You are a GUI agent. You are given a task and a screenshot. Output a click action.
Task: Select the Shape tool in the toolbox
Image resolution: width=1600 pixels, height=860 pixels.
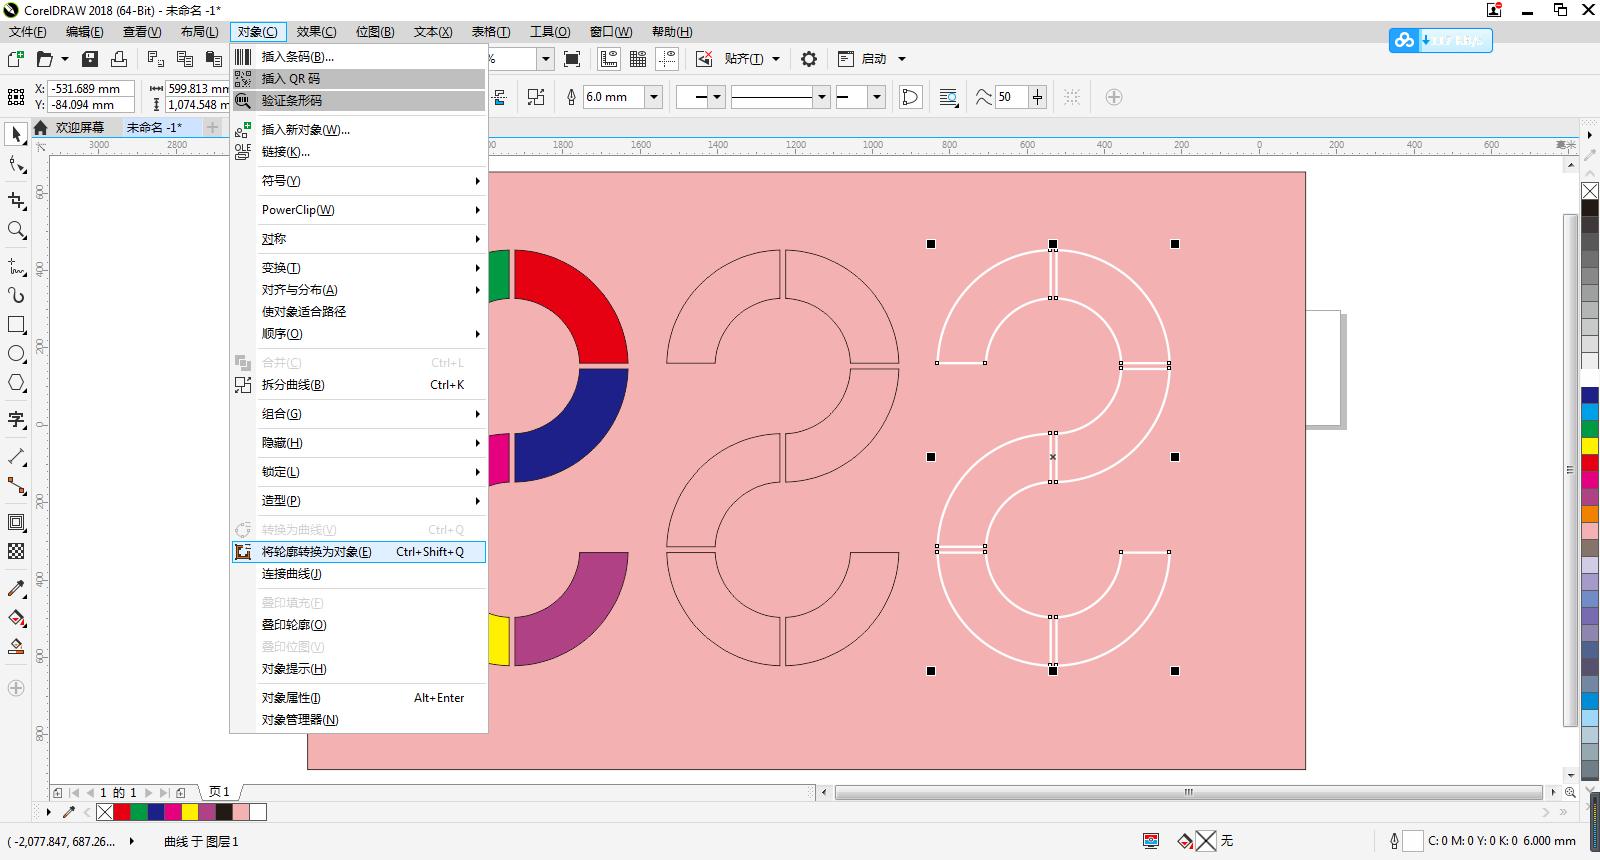[x=16, y=165]
